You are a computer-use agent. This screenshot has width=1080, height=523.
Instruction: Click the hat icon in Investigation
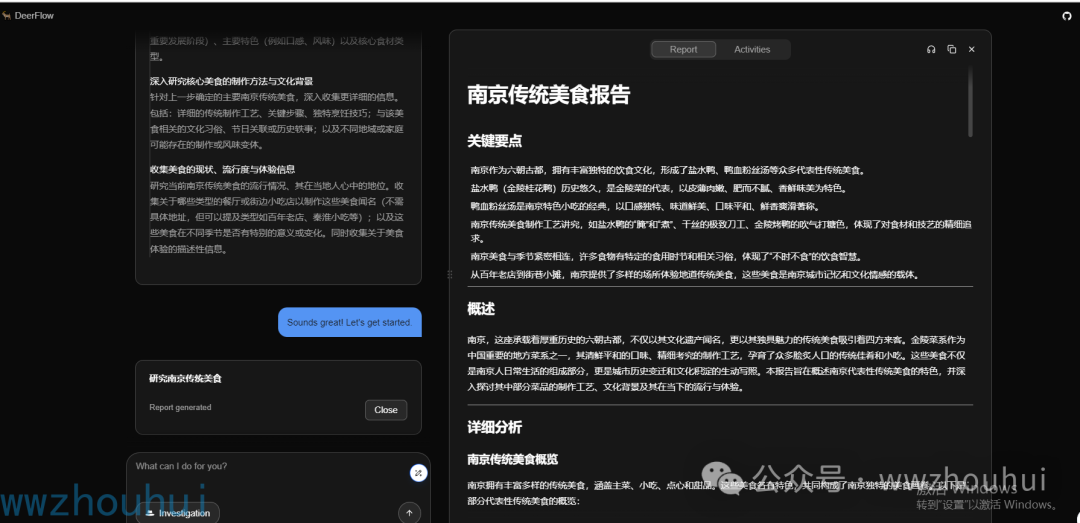click(149, 513)
